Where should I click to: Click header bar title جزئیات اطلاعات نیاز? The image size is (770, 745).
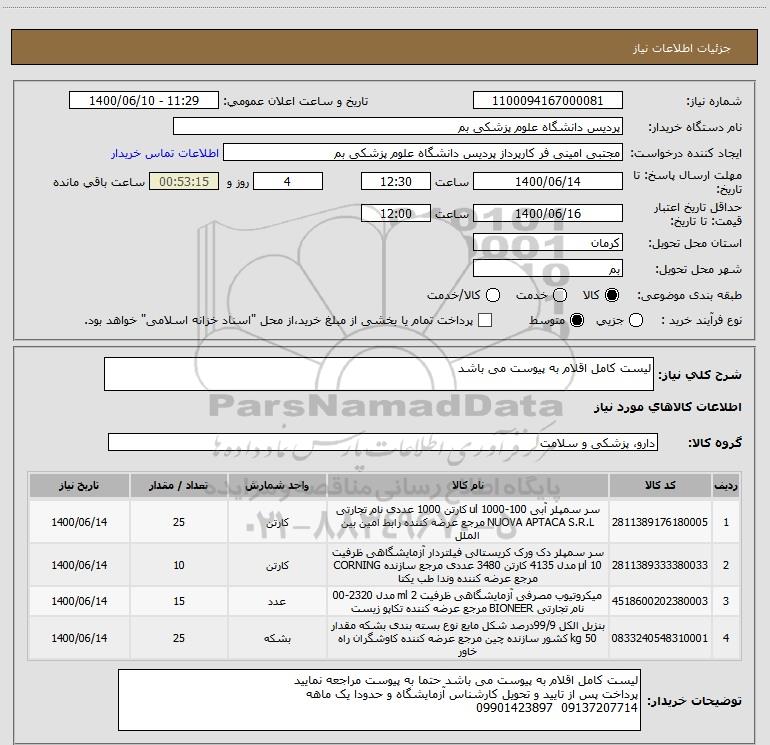tap(681, 48)
